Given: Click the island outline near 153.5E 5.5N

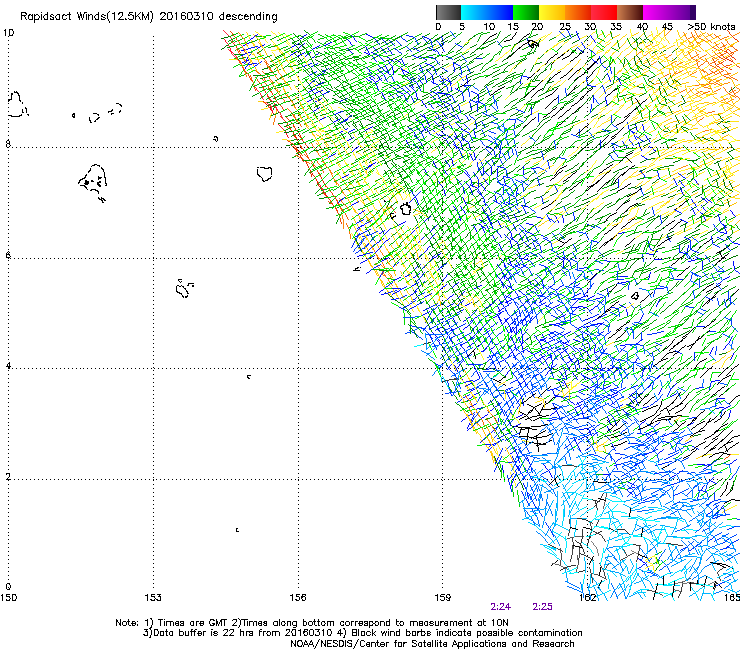Looking at the screenshot, I should [183, 288].
